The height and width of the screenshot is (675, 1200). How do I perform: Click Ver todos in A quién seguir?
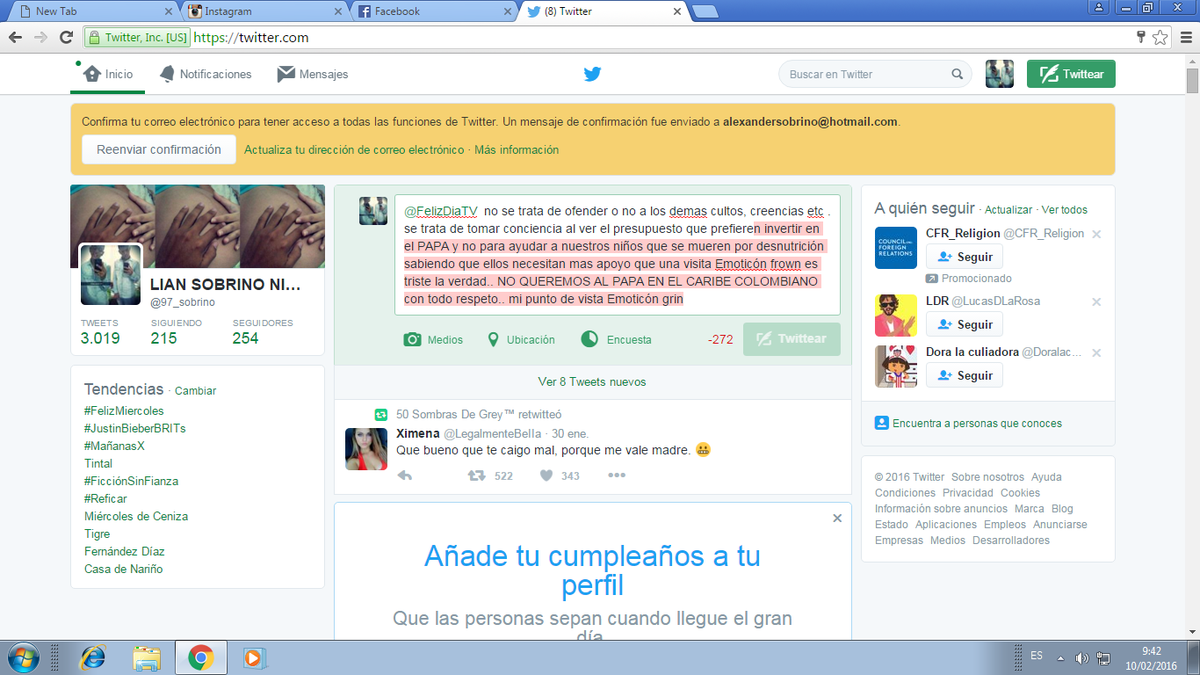click(x=1064, y=210)
